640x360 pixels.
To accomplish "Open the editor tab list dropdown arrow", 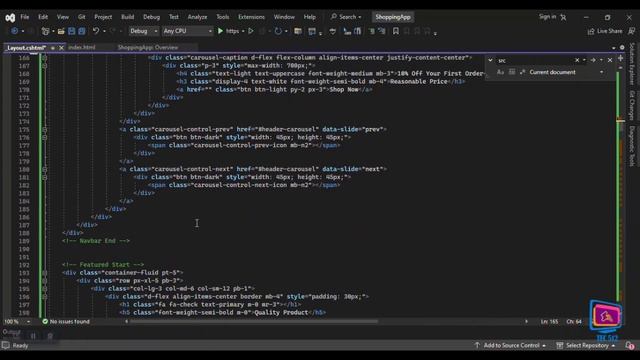I will tap(613, 48).
